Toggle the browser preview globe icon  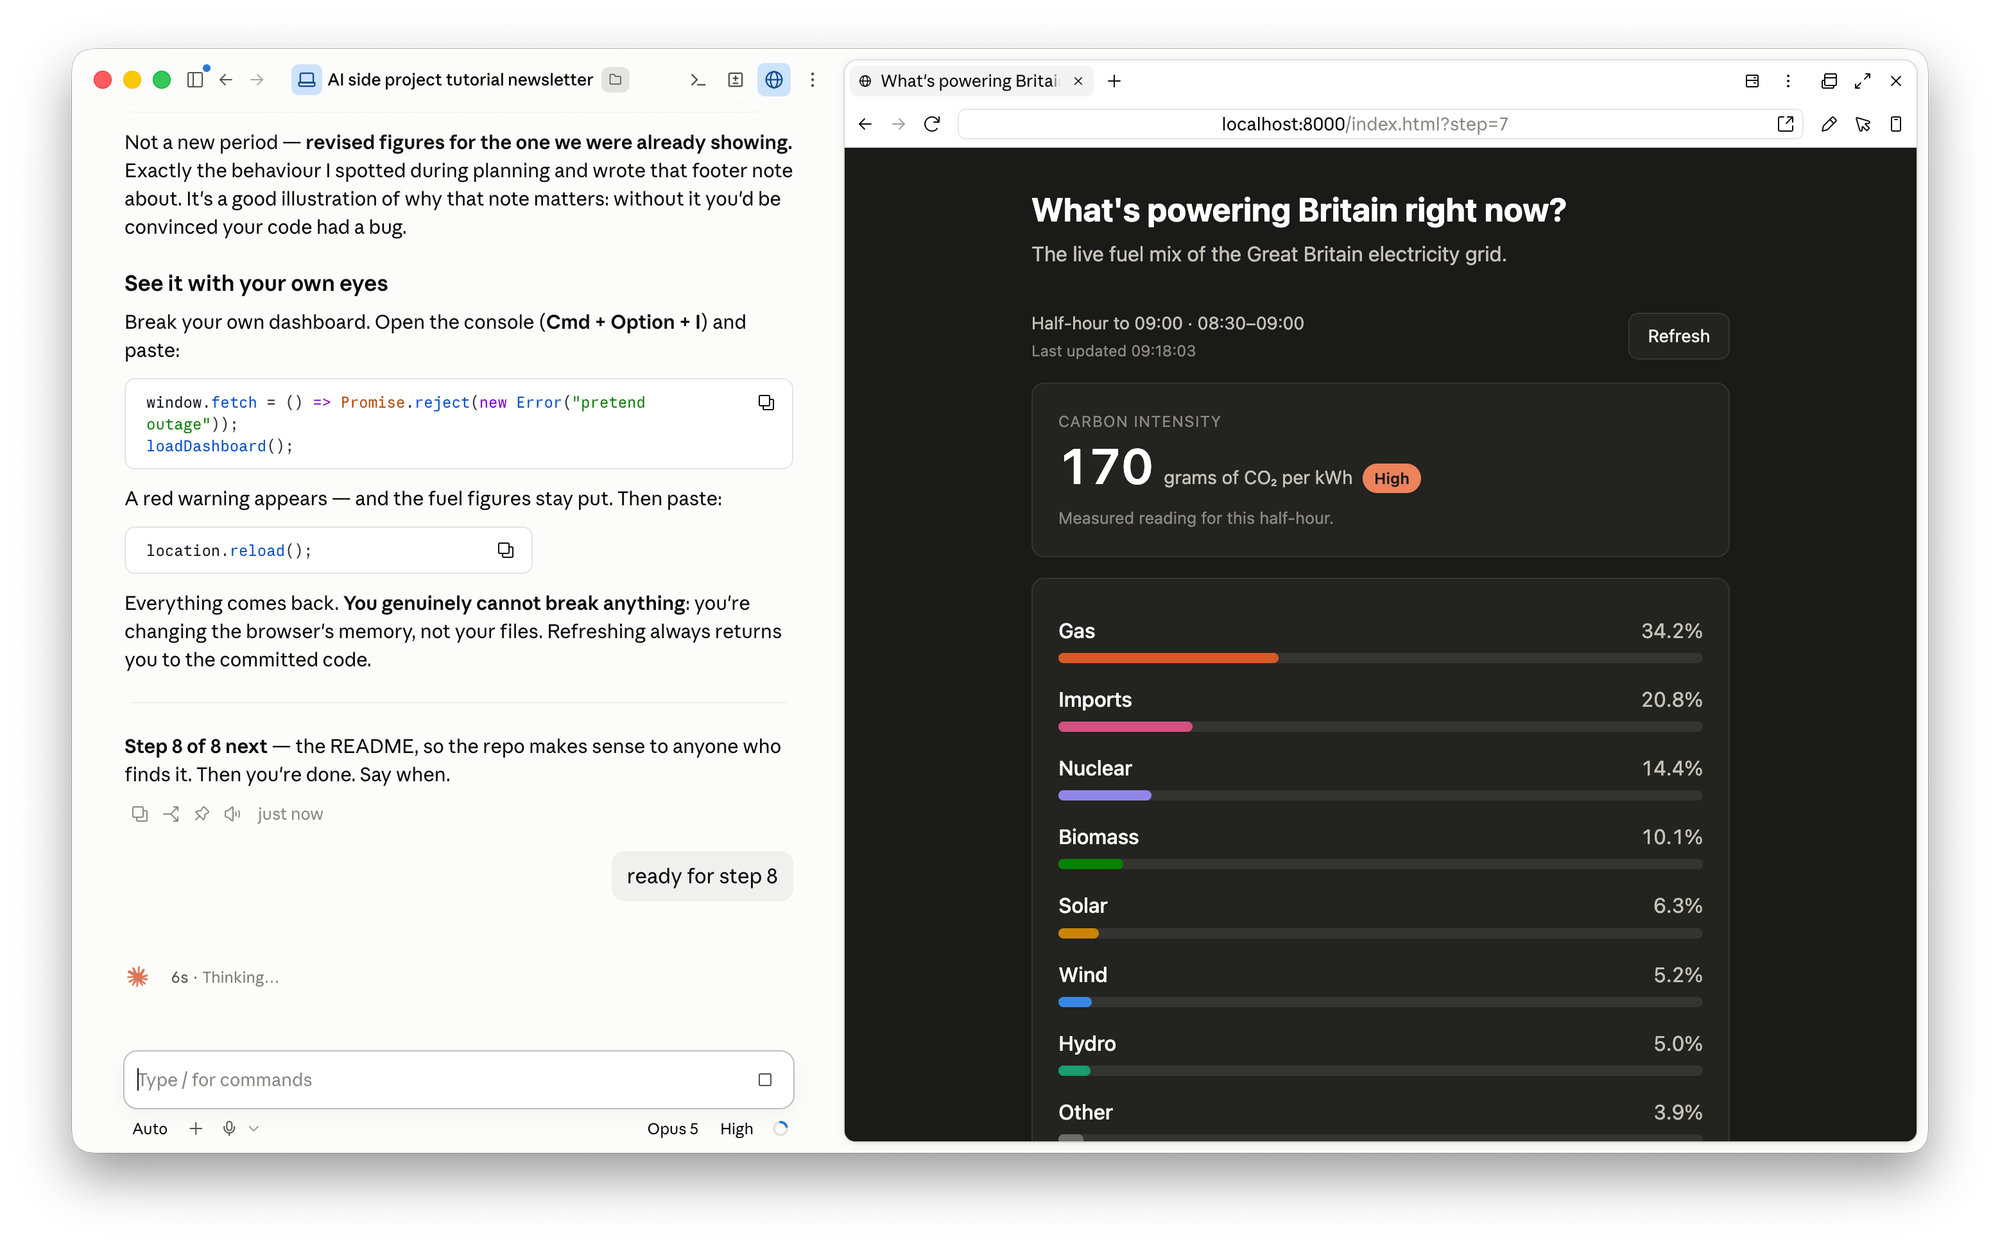pos(773,80)
